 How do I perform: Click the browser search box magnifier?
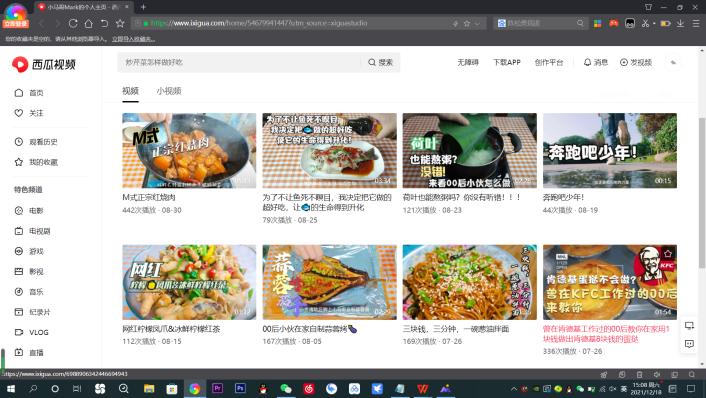point(580,23)
